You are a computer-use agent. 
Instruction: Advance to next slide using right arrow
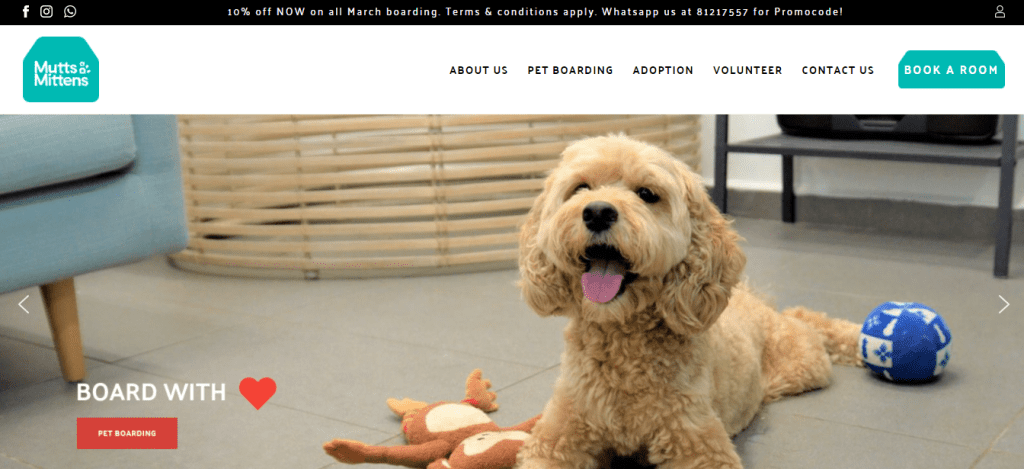pos(1004,304)
